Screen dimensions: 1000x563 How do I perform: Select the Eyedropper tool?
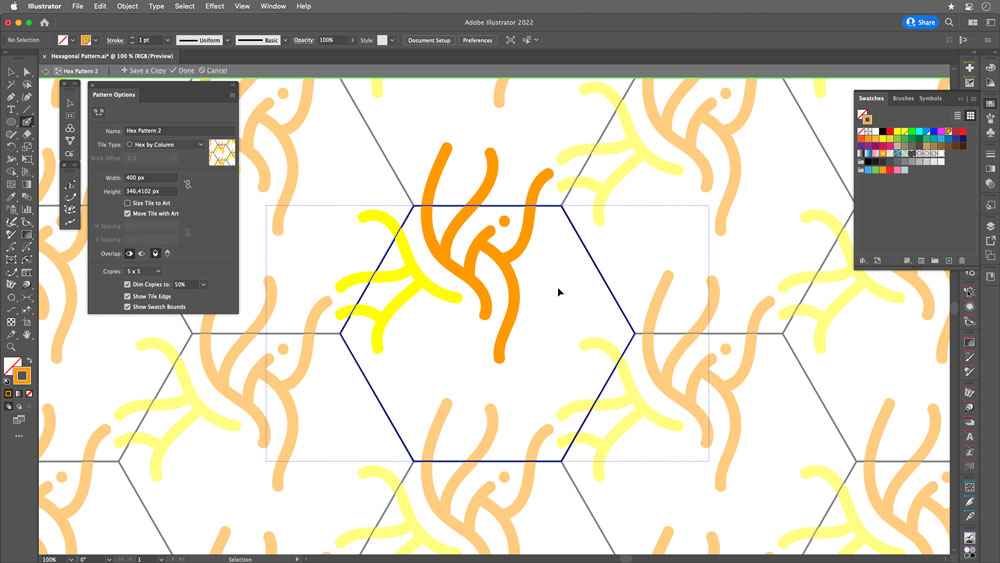[x=11, y=197]
